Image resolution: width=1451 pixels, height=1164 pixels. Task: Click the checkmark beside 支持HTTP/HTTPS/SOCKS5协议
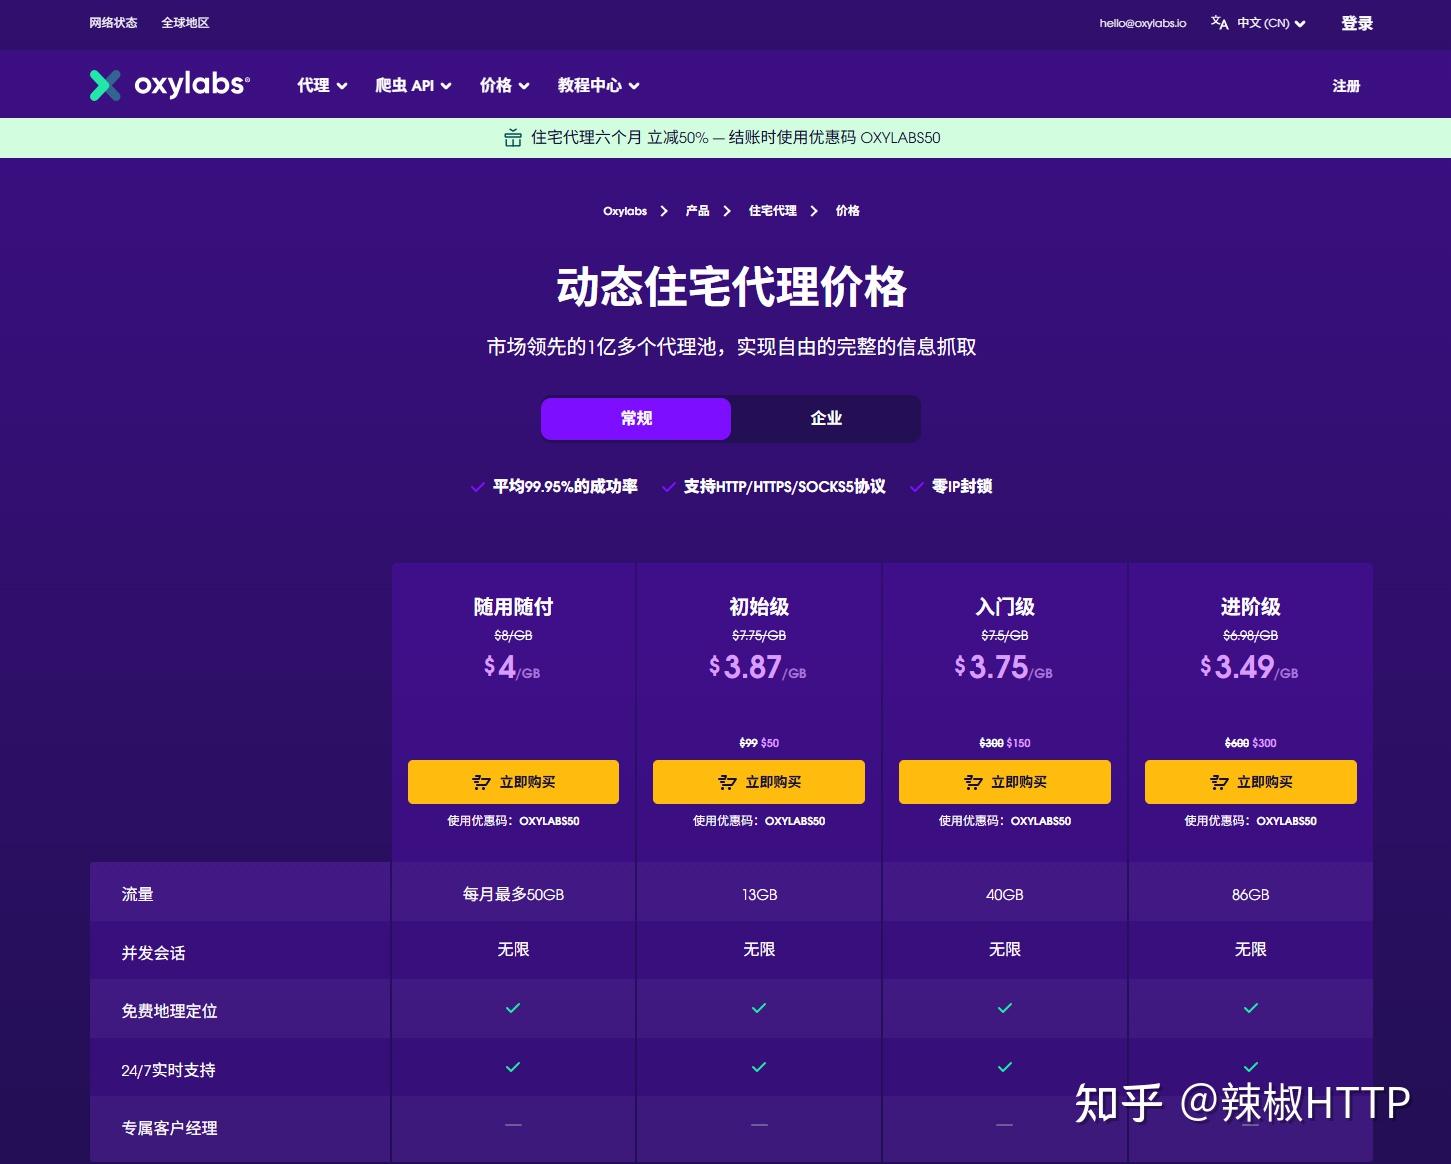[x=668, y=487]
